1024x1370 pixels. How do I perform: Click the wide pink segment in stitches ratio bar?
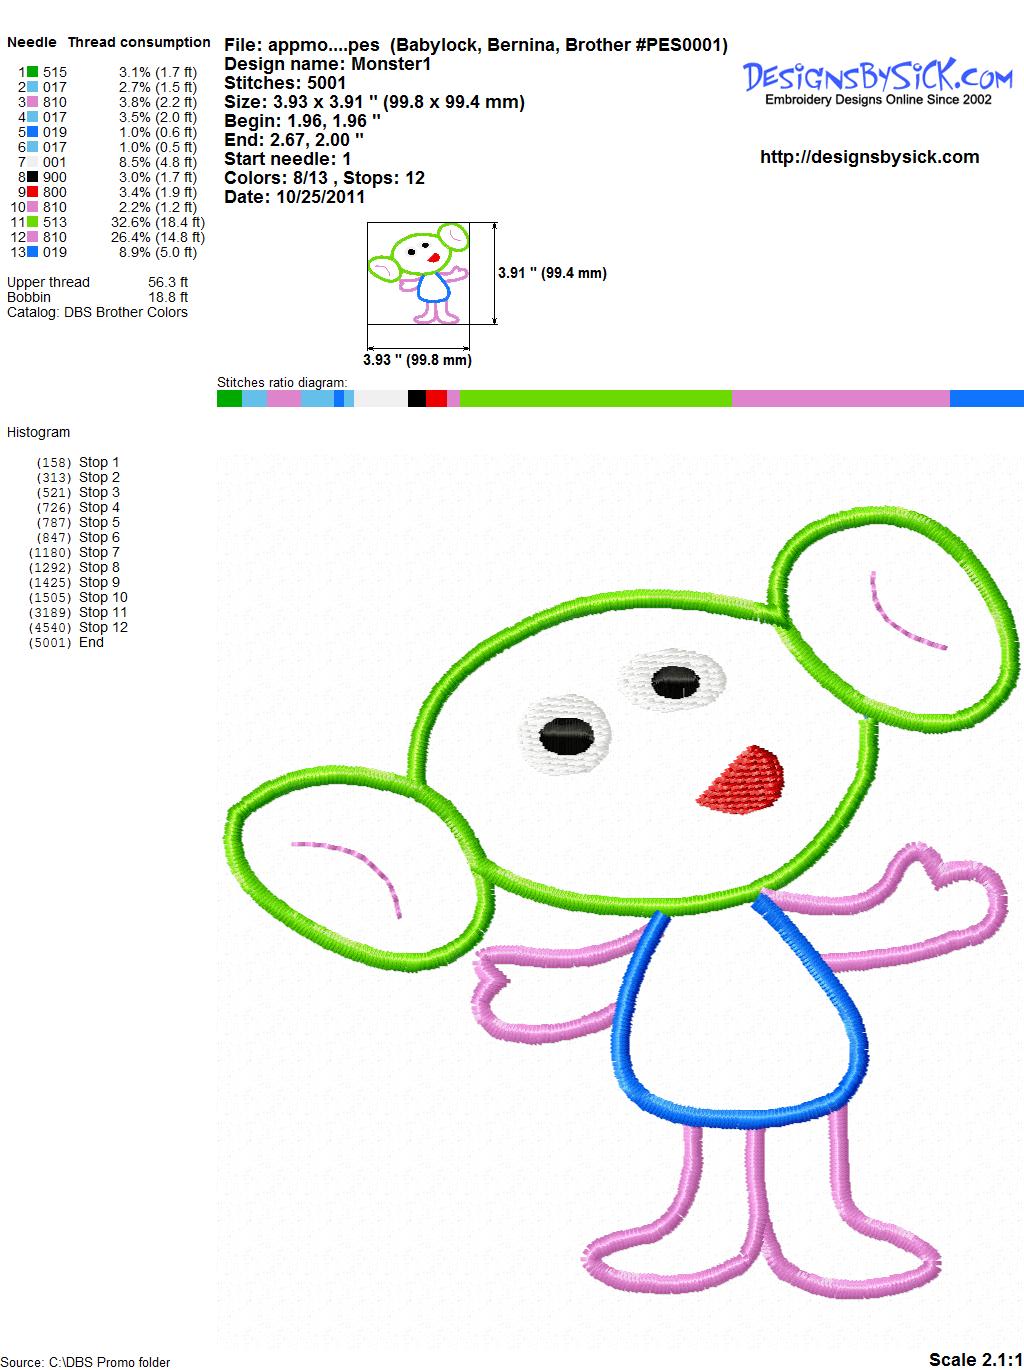pos(840,399)
